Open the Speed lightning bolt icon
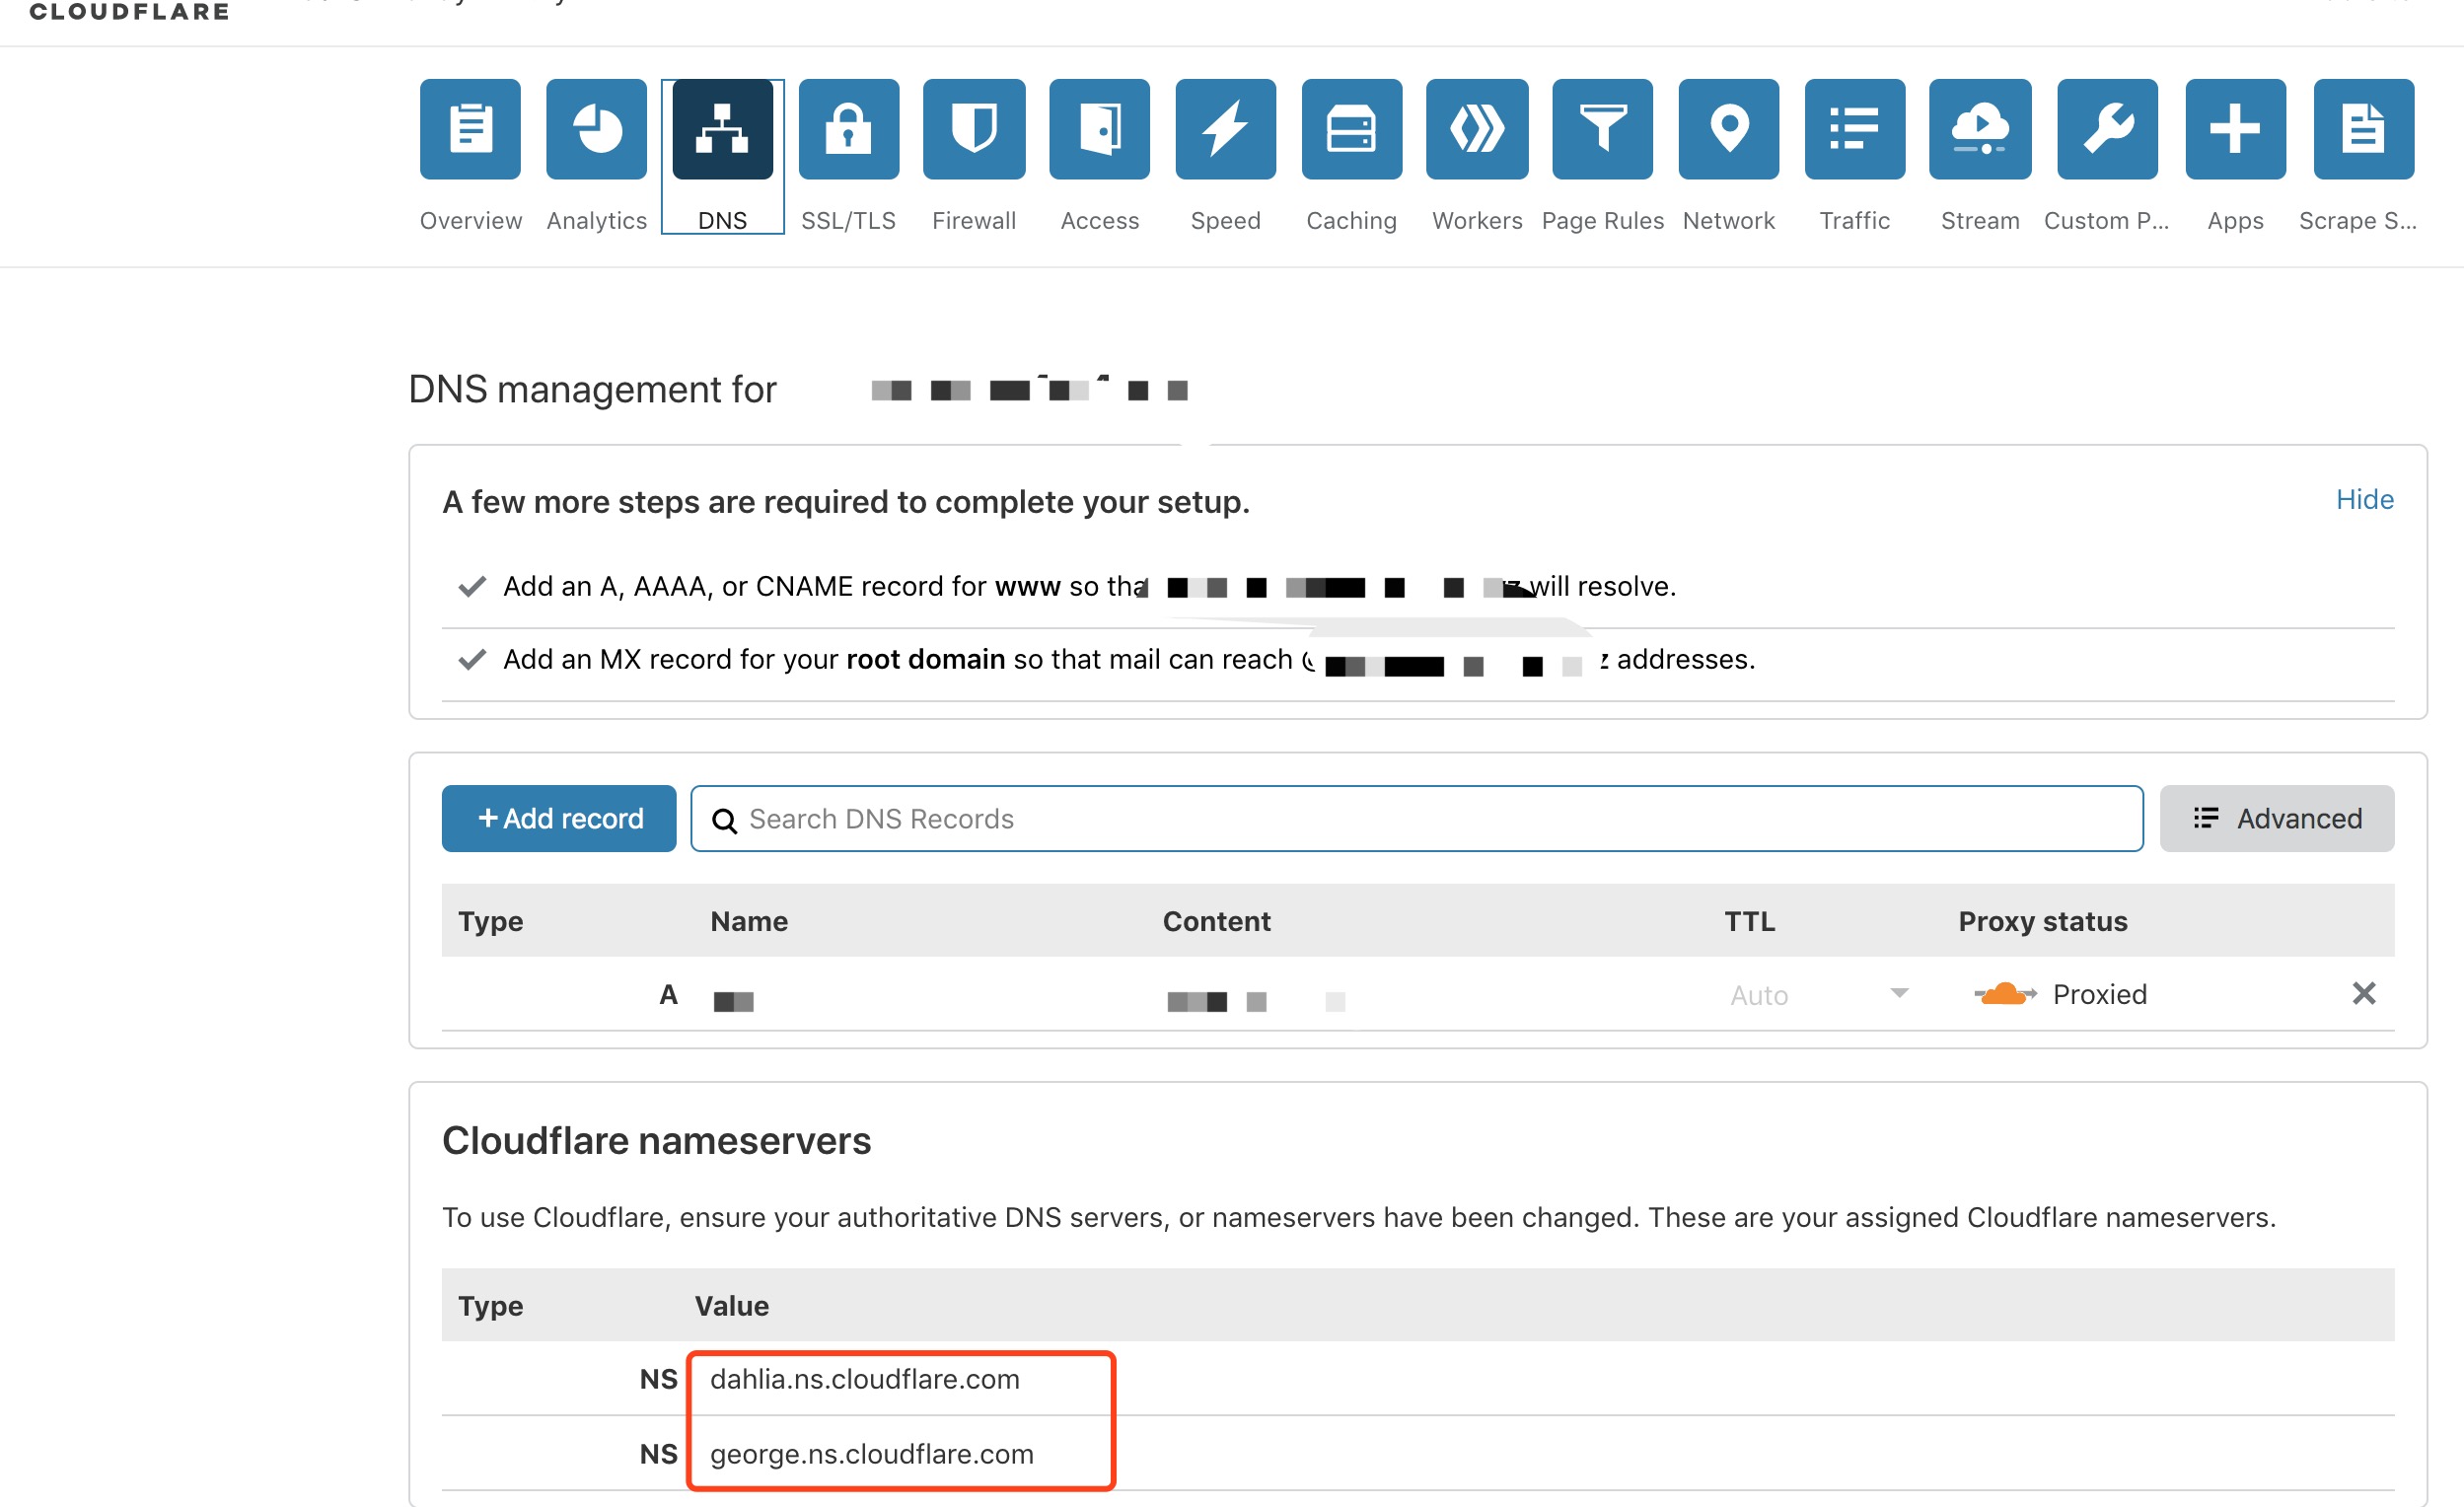 click(1225, 129)
